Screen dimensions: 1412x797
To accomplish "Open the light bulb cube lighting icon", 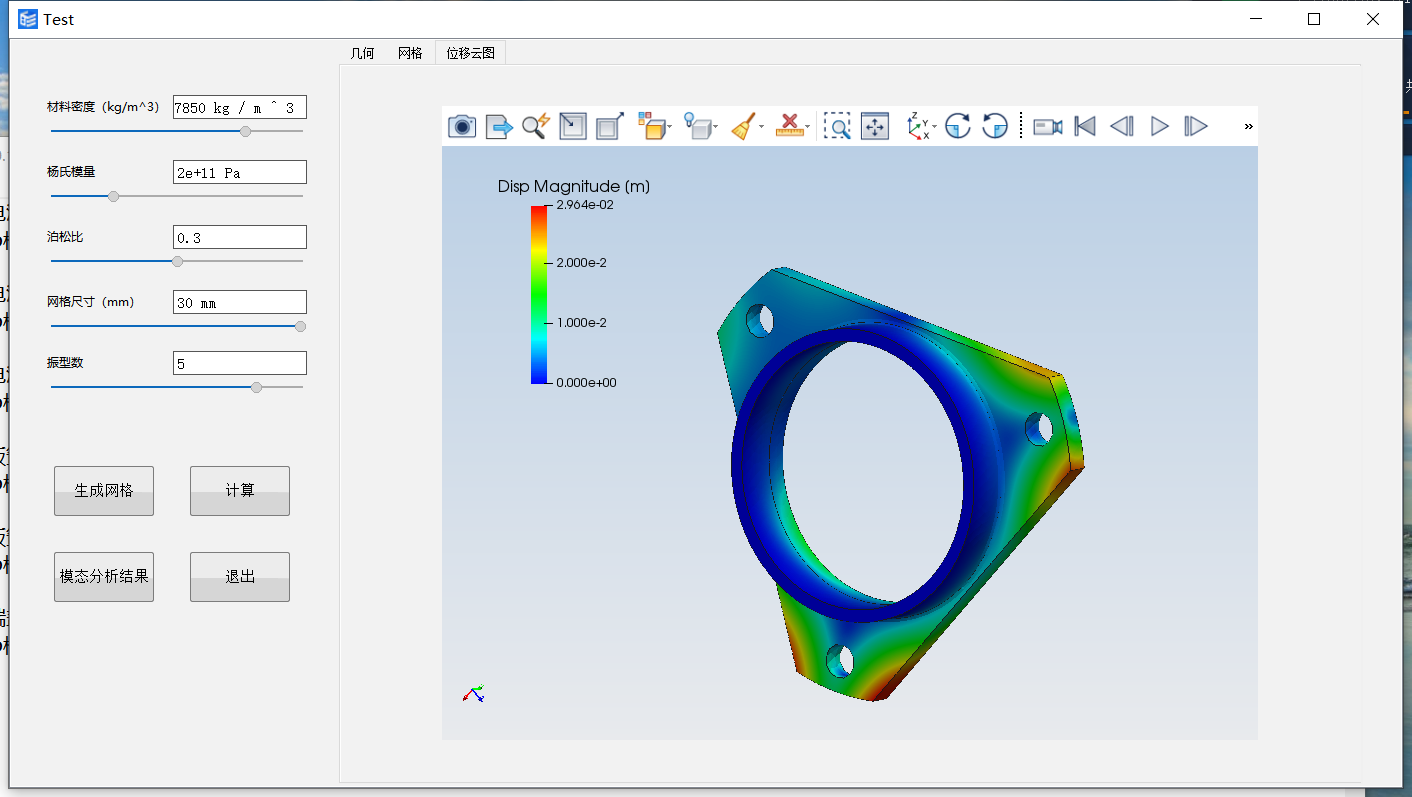I will point(700,126).
